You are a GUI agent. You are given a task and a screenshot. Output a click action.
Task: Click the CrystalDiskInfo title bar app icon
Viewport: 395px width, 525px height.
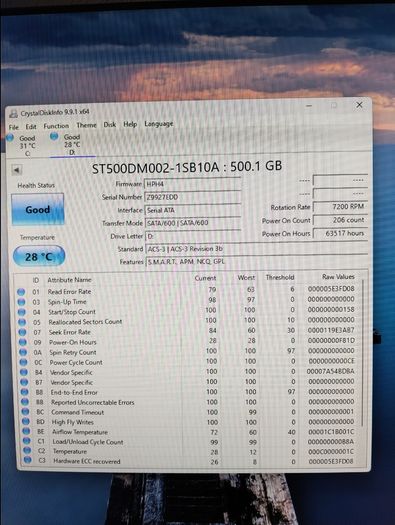click(x=13, y=114)
